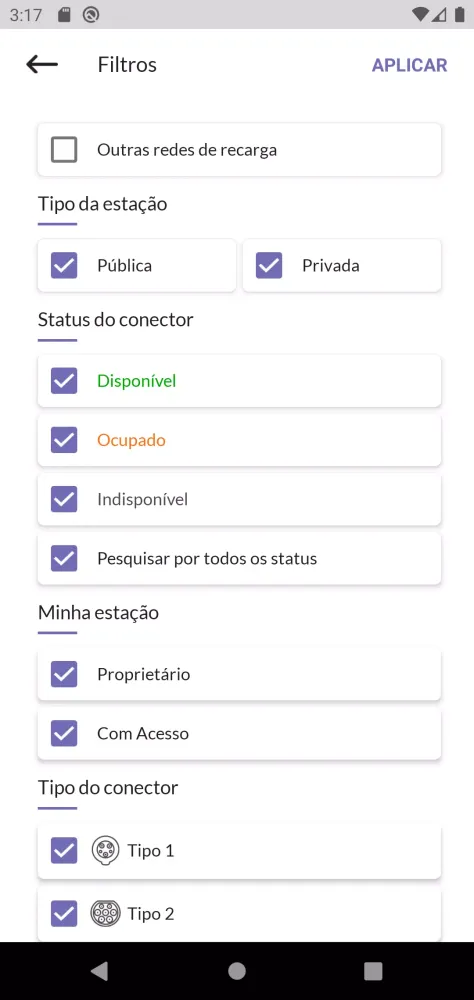Tap Android back navigation triangle
474x1000 pixels.
(100, 971)
